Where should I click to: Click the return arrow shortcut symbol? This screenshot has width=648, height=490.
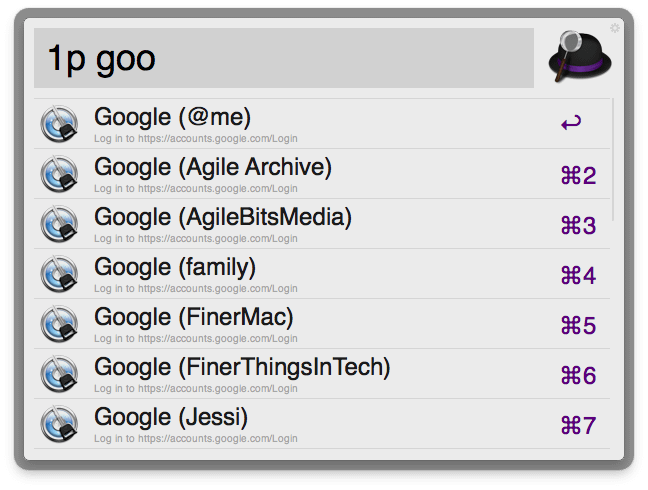coord(571,124)
